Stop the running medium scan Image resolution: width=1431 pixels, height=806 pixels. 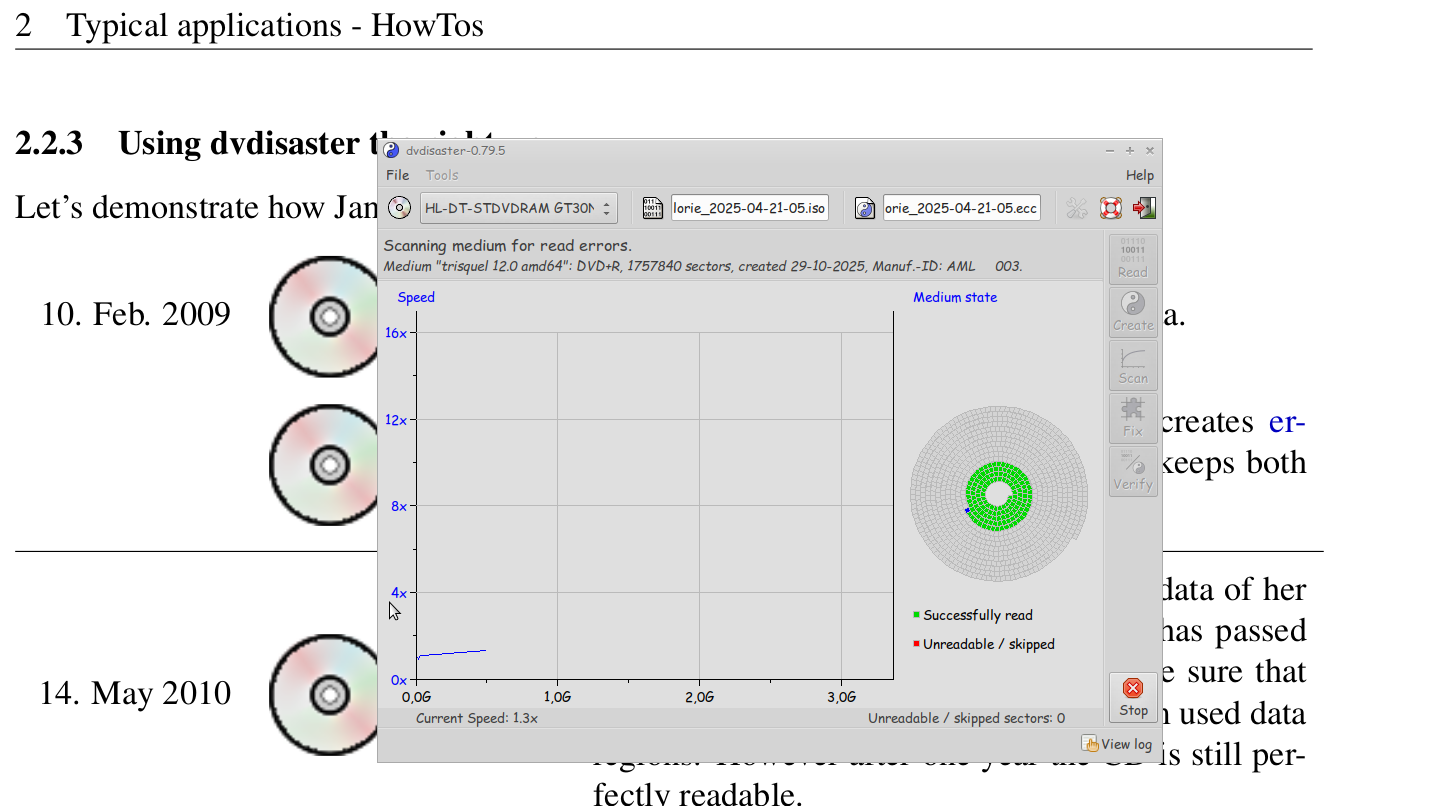[1133, 697]
